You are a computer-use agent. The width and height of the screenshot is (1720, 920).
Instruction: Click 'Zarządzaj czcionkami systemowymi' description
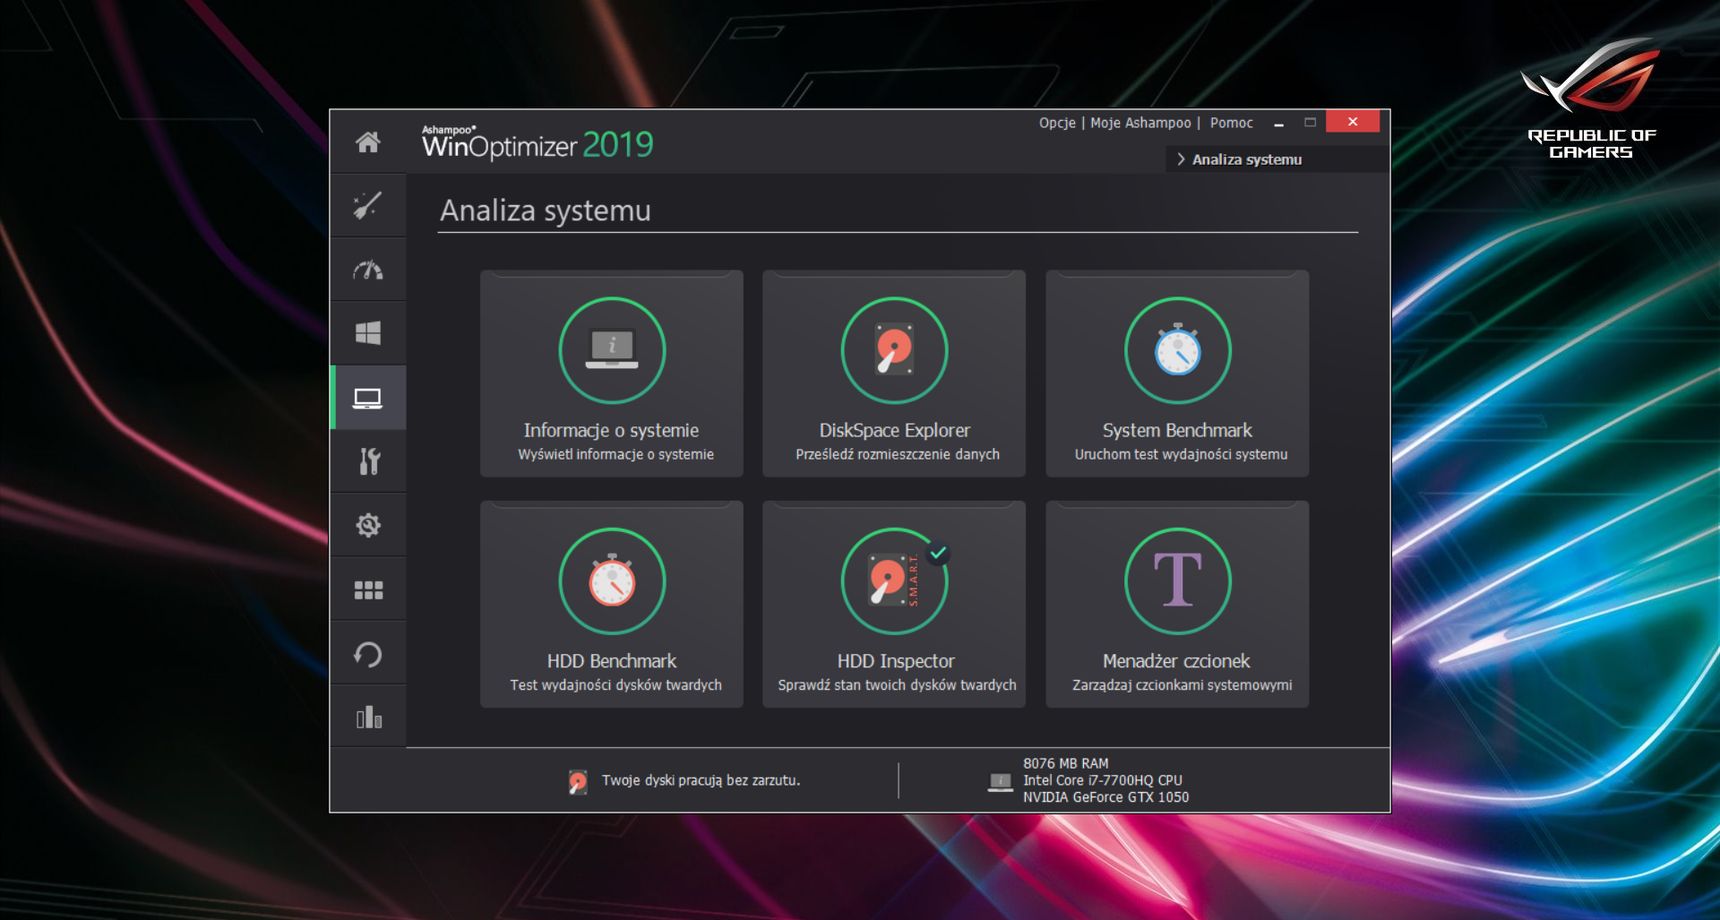1182,685
